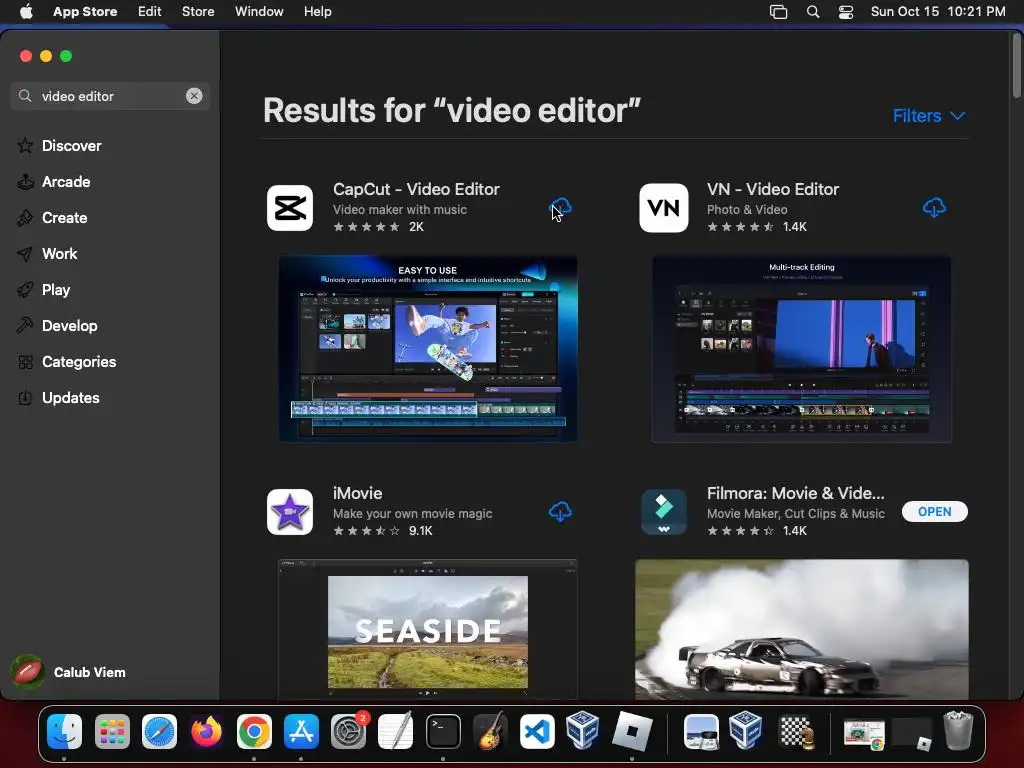This screenshot has width=1024, height=768.
Task: Open the VN - Video Editor title
Action: pos(773,189)
